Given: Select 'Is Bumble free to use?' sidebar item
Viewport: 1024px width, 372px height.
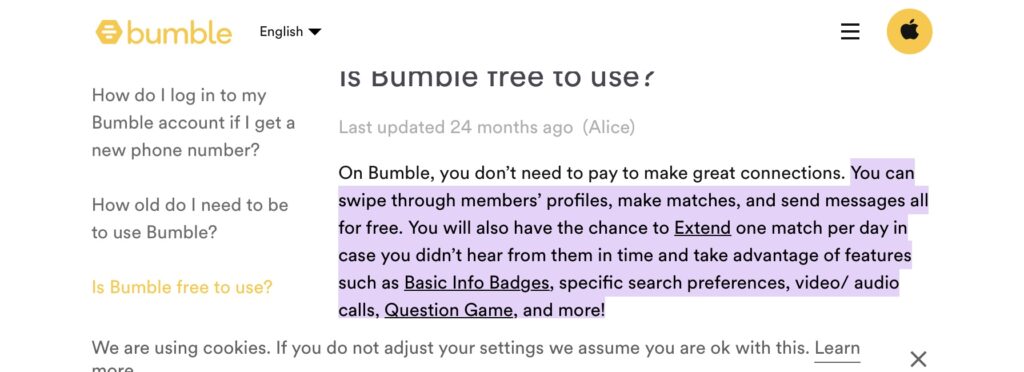Looking at the screenshot, I should coord(182,287).
